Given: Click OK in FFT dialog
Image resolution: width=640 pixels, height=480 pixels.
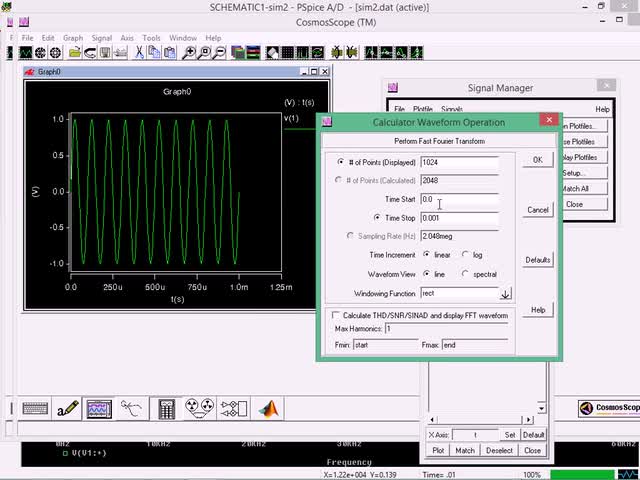Looking at the screenshot, I should [537, 160].
